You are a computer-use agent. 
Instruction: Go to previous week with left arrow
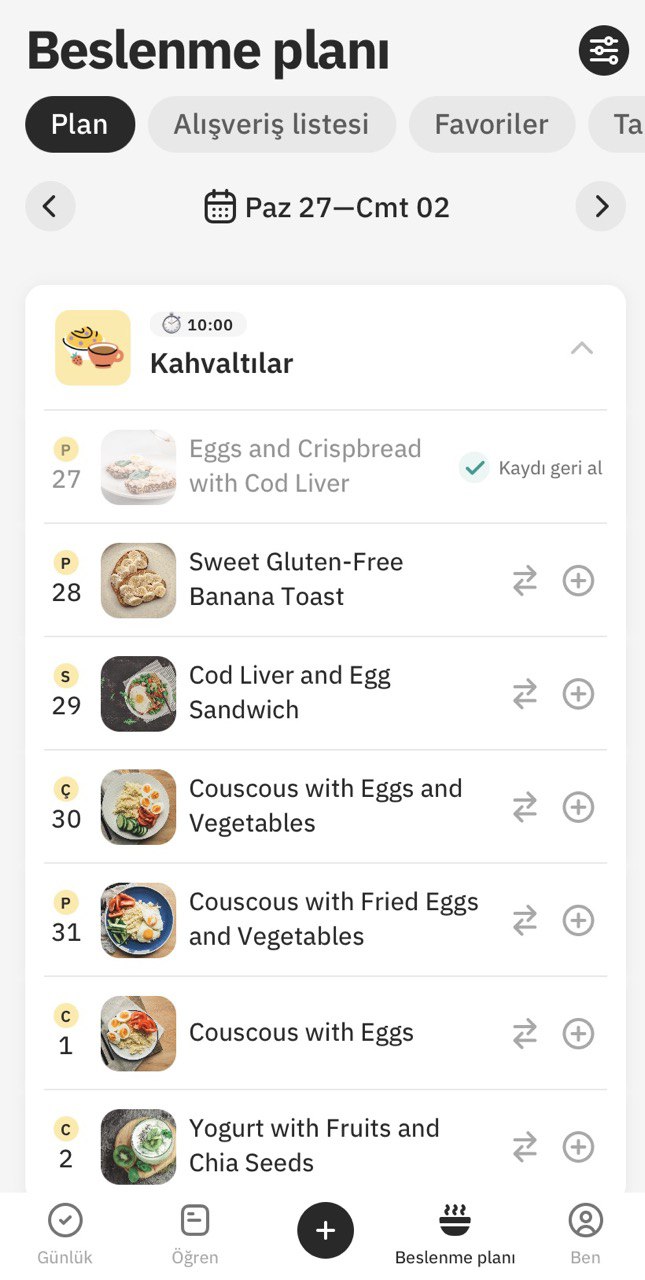coord(50,207)
